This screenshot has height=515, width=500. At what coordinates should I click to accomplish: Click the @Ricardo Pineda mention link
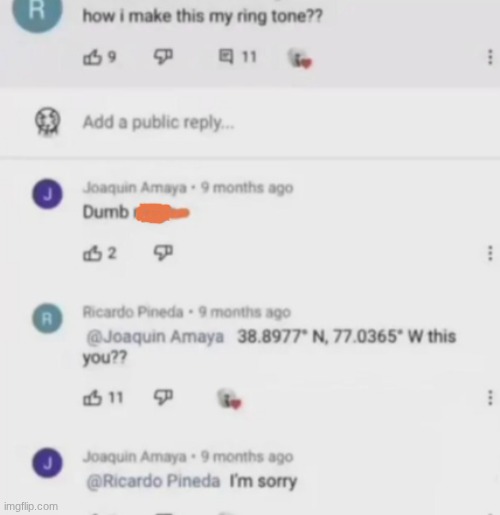153,481
